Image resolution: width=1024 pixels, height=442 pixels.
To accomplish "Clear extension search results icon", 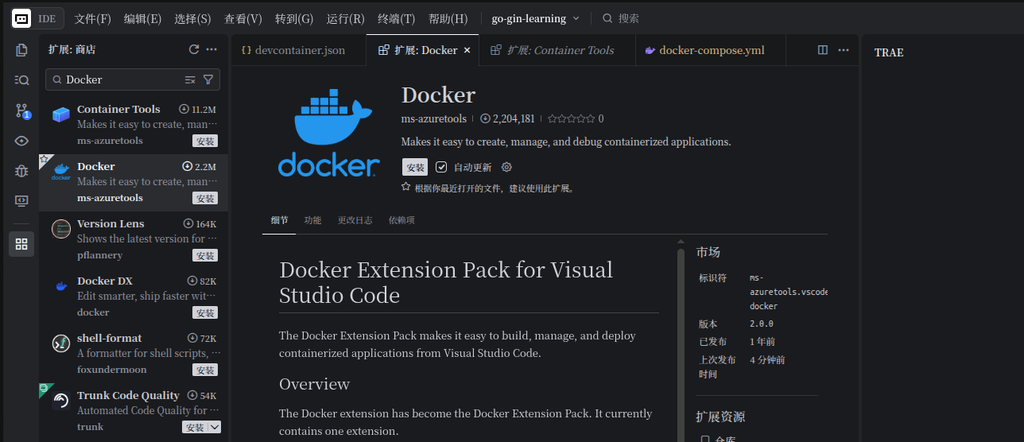I will pyautogui.click(x=190, y=80).
